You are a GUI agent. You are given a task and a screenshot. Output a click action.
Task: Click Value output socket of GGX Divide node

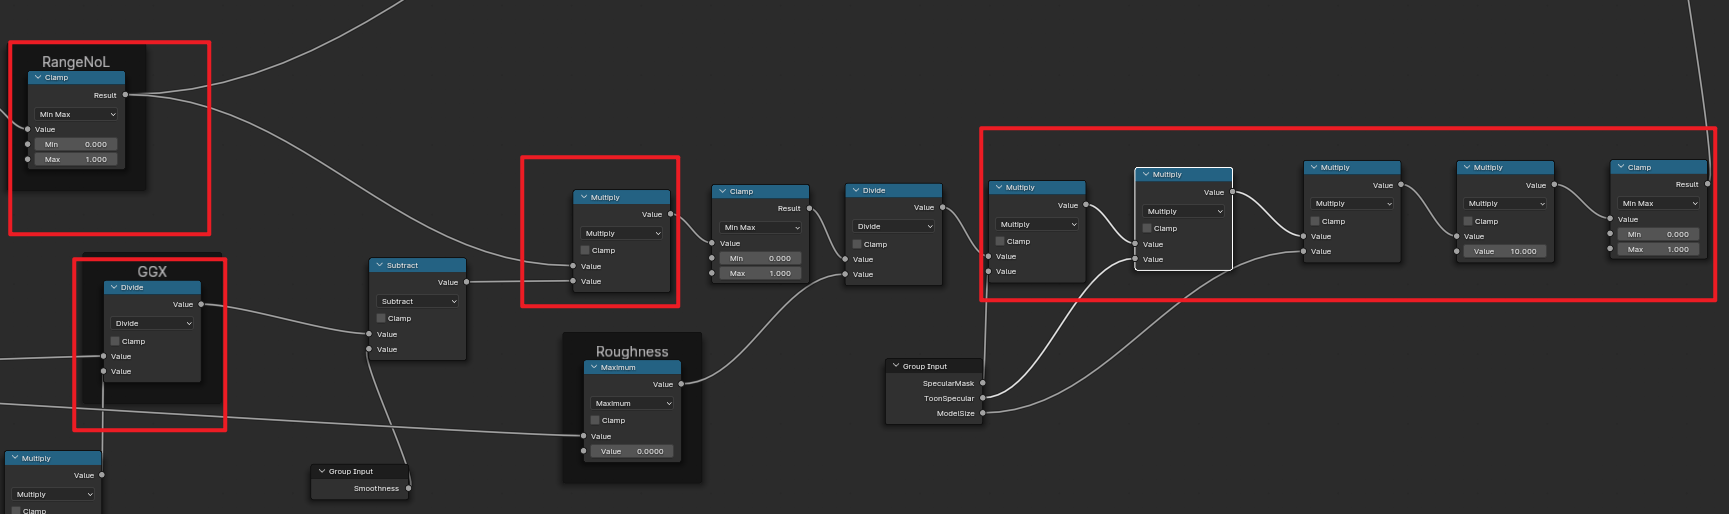click(x=201, y=304)
